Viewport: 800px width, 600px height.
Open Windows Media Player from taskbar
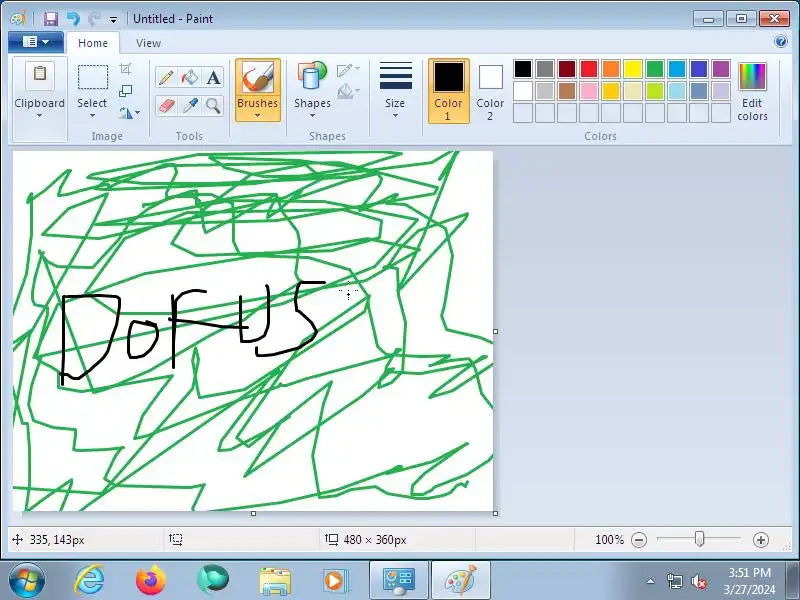pyautogui.click(x=336, y=581)
